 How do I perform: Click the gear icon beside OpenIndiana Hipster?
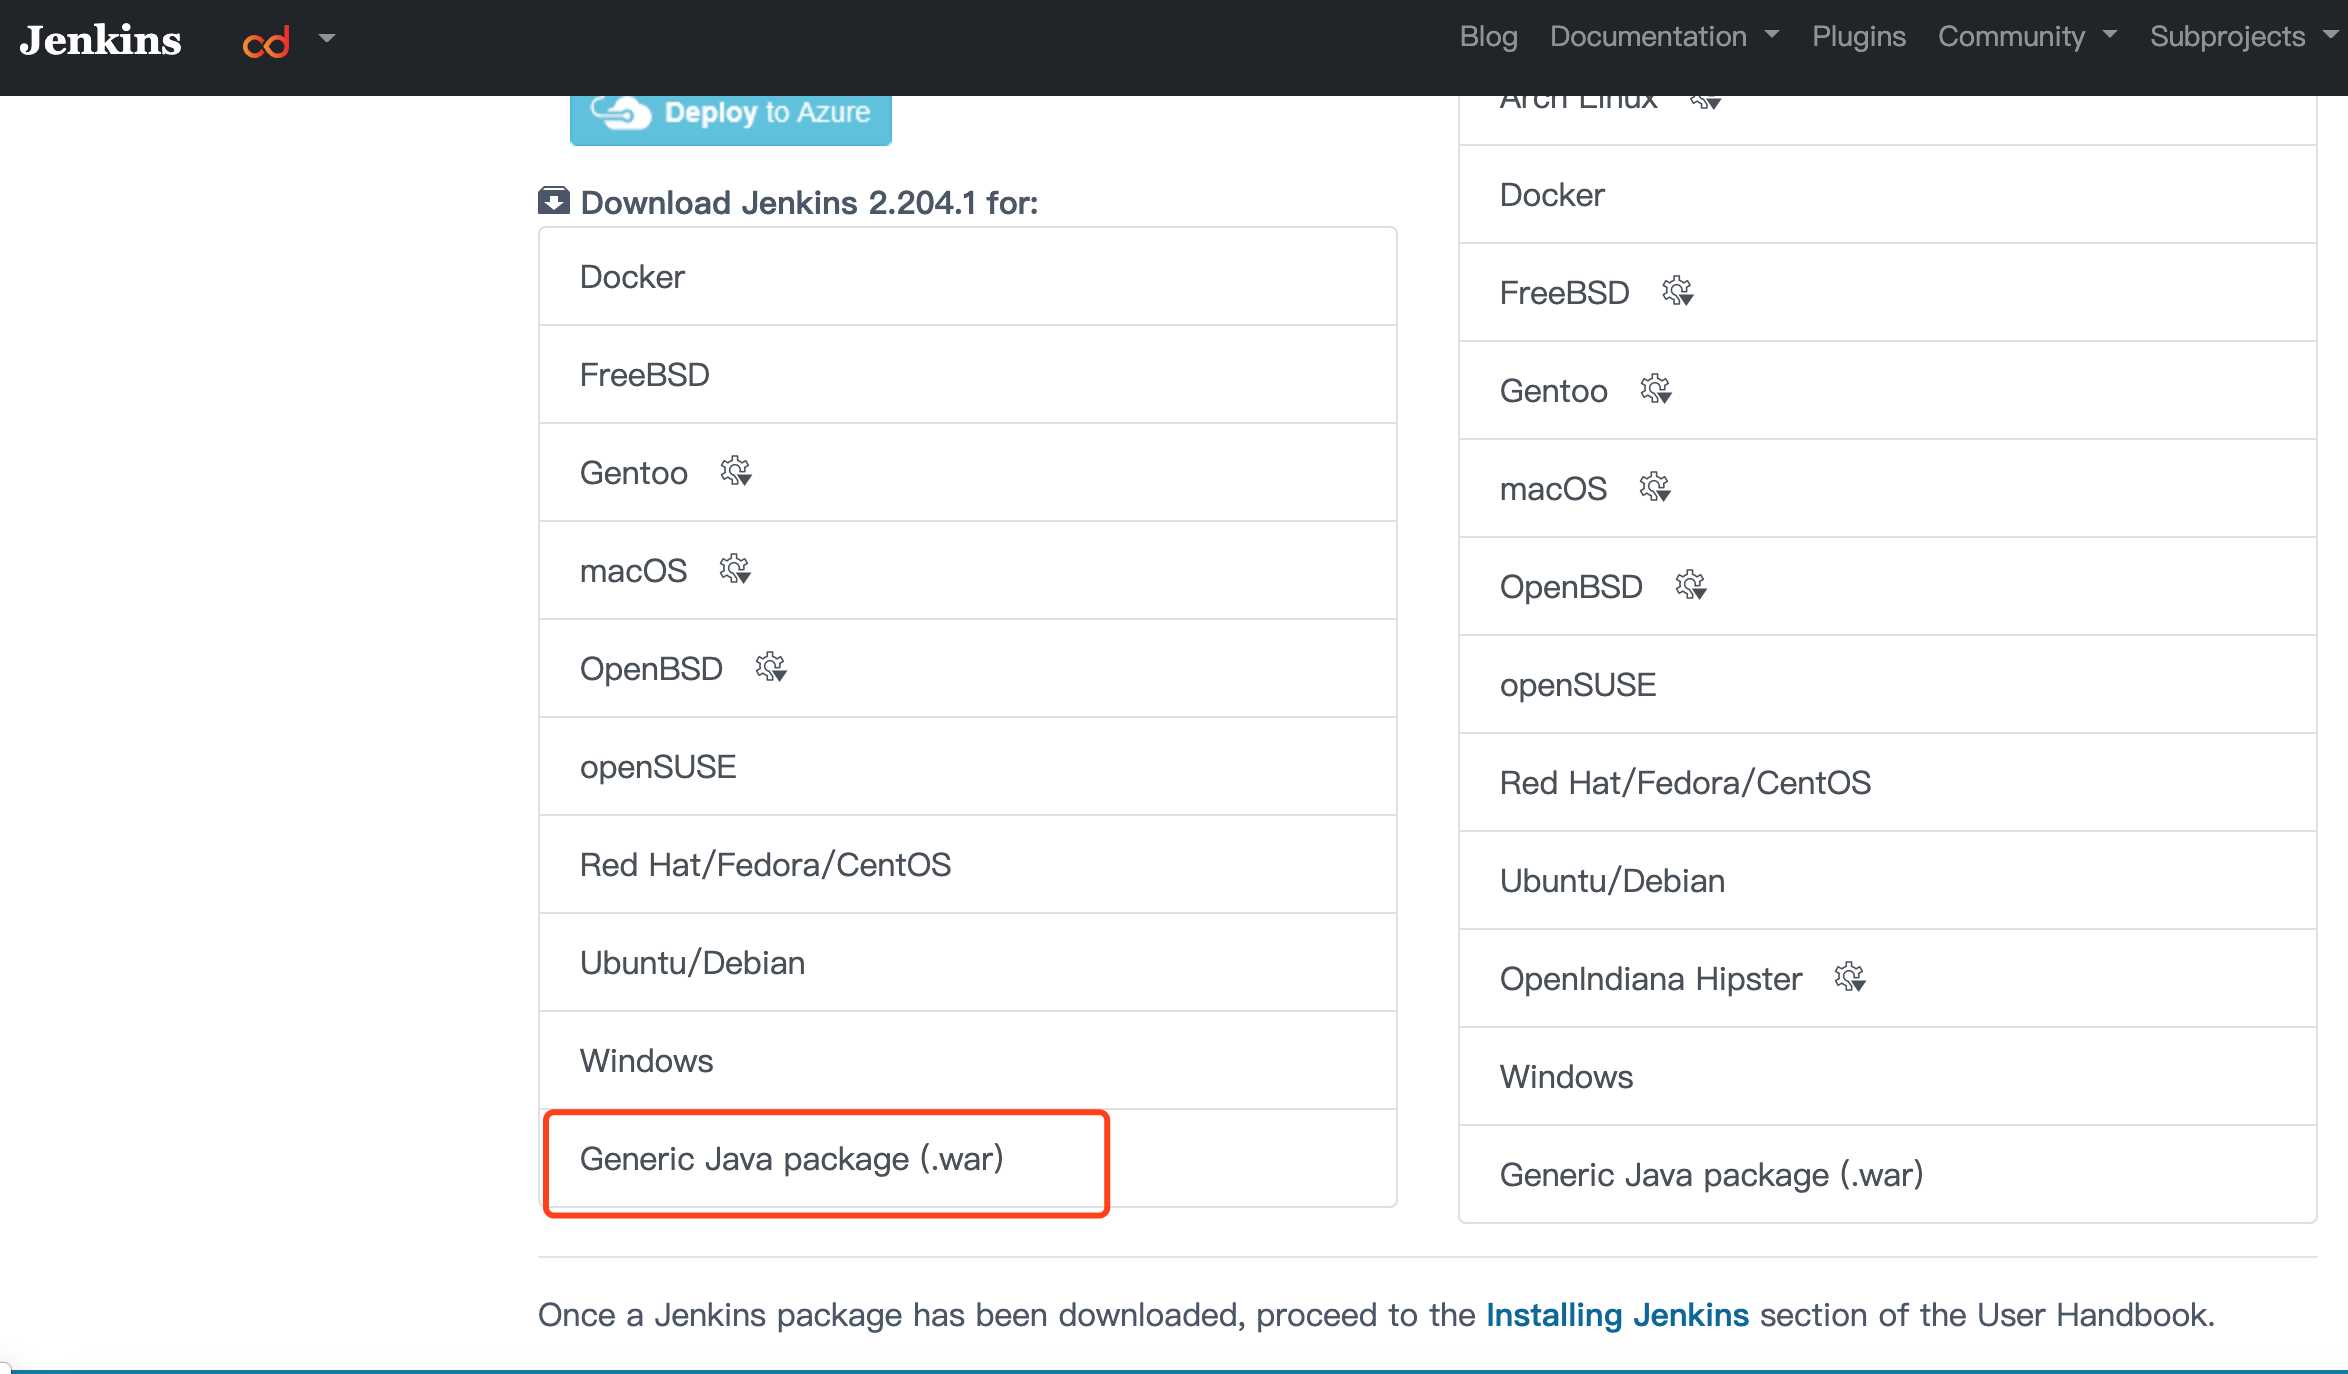click(x=1850, y=977)
